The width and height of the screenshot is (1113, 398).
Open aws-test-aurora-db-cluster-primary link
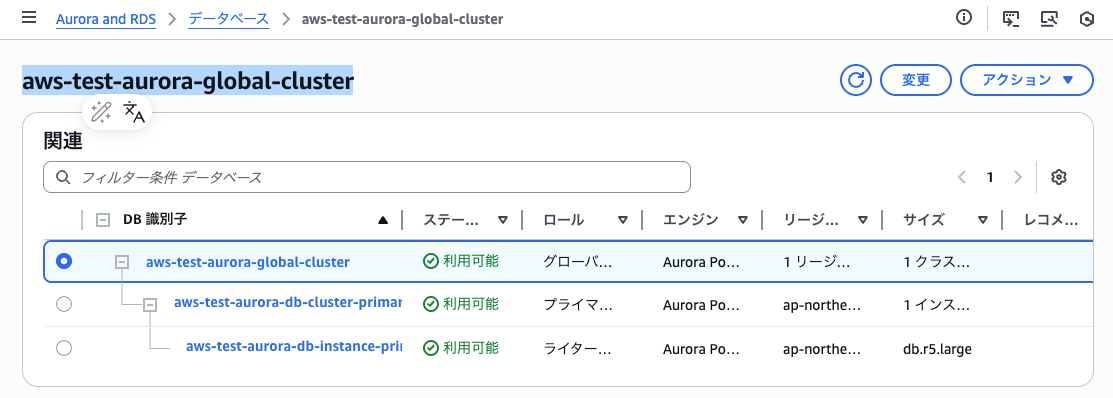pyautogui.click(x=287, y=303)
